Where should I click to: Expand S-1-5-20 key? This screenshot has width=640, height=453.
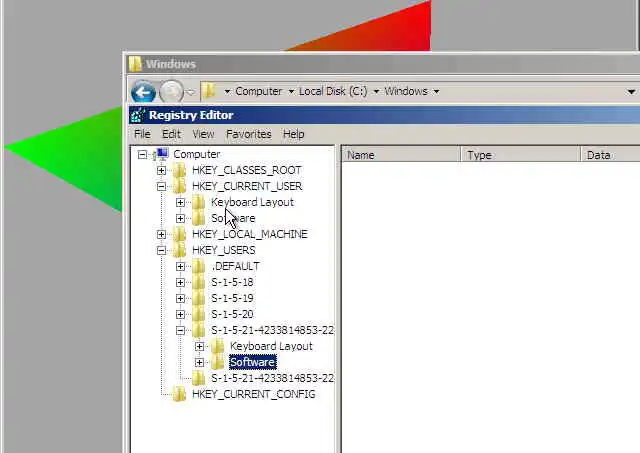180,314
